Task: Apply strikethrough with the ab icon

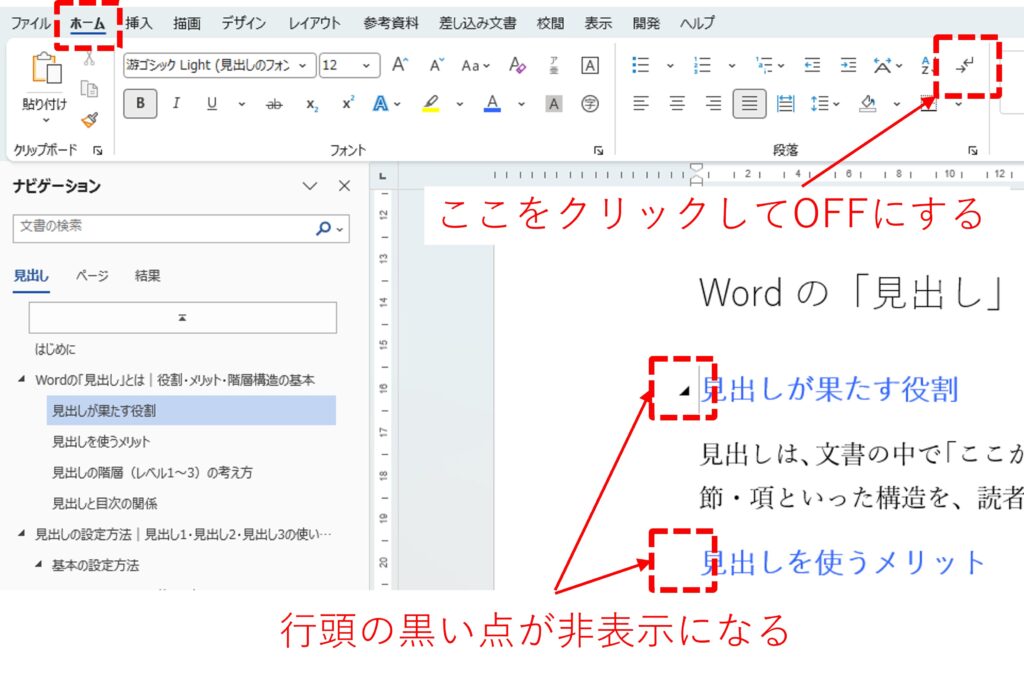Action: [274, 104]
